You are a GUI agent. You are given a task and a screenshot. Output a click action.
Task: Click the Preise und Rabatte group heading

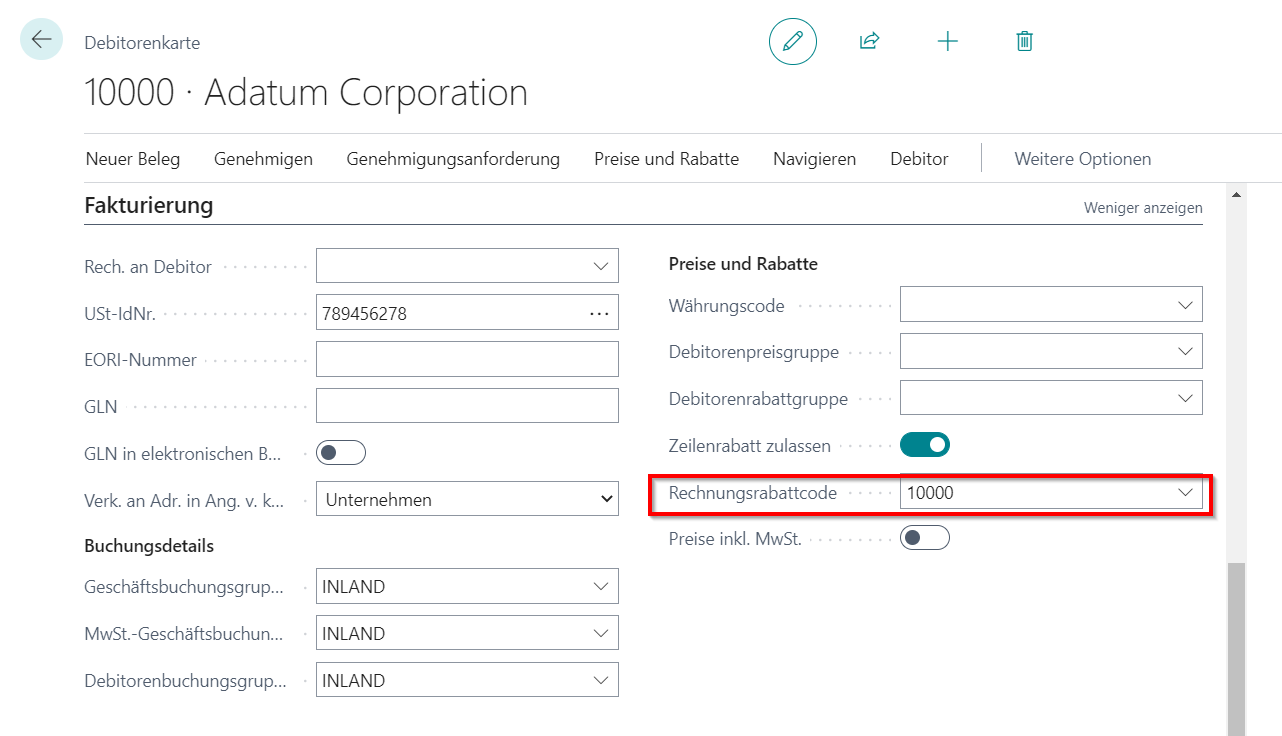pos(743,264)
